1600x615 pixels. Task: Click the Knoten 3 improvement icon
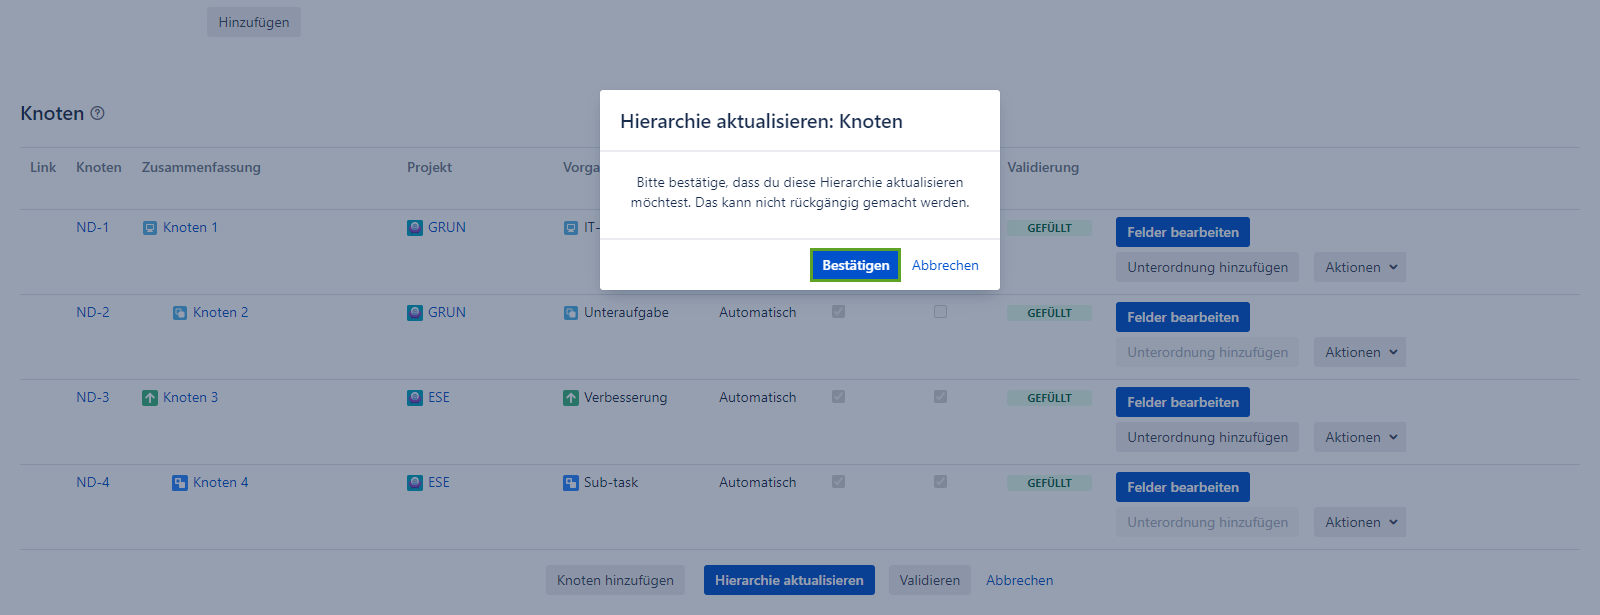tap(150, 398)
